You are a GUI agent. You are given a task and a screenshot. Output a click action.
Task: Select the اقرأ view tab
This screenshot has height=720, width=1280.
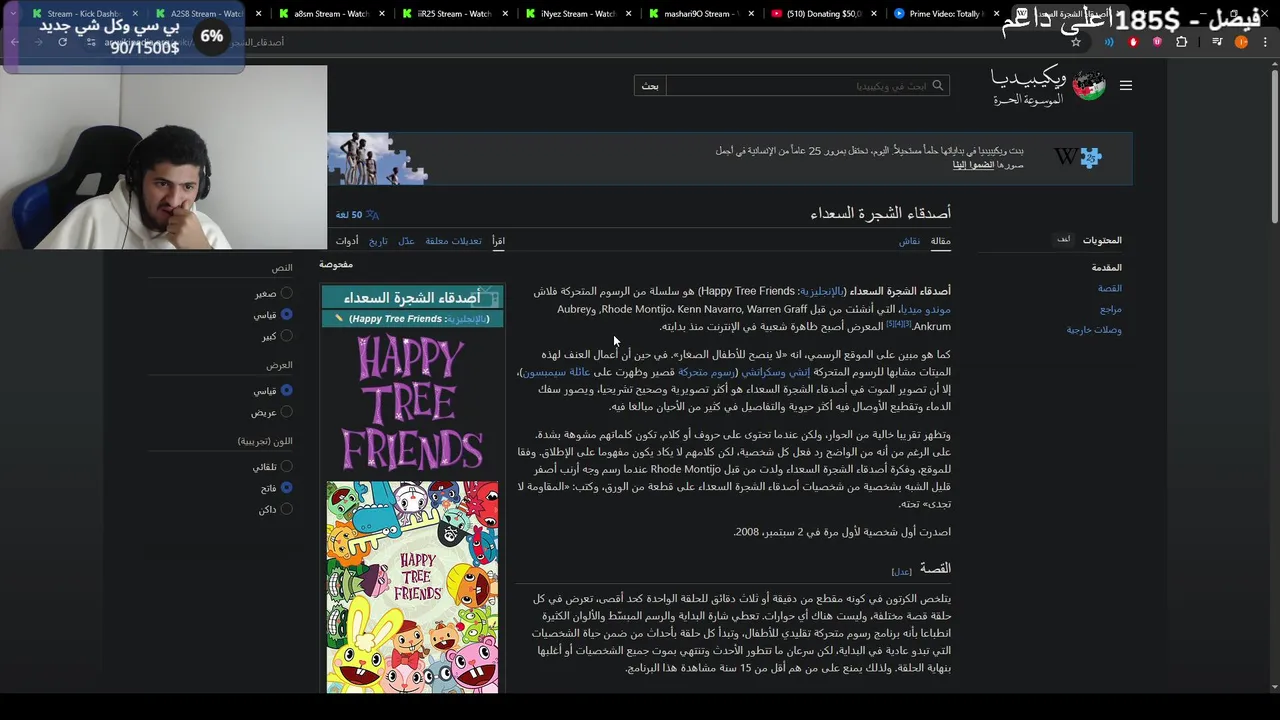pyautogui.click(x=498, y=241)
